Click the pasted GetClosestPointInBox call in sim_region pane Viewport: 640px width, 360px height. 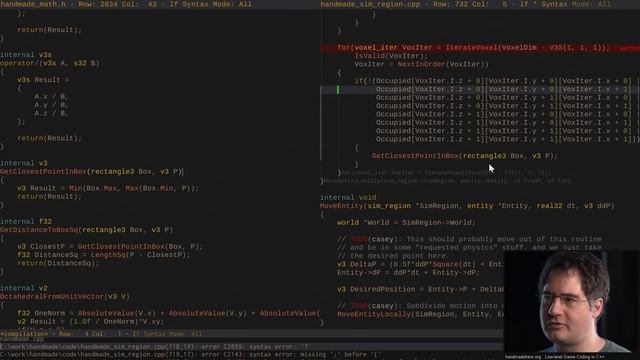pyautogui.click(x=464, y=156)
